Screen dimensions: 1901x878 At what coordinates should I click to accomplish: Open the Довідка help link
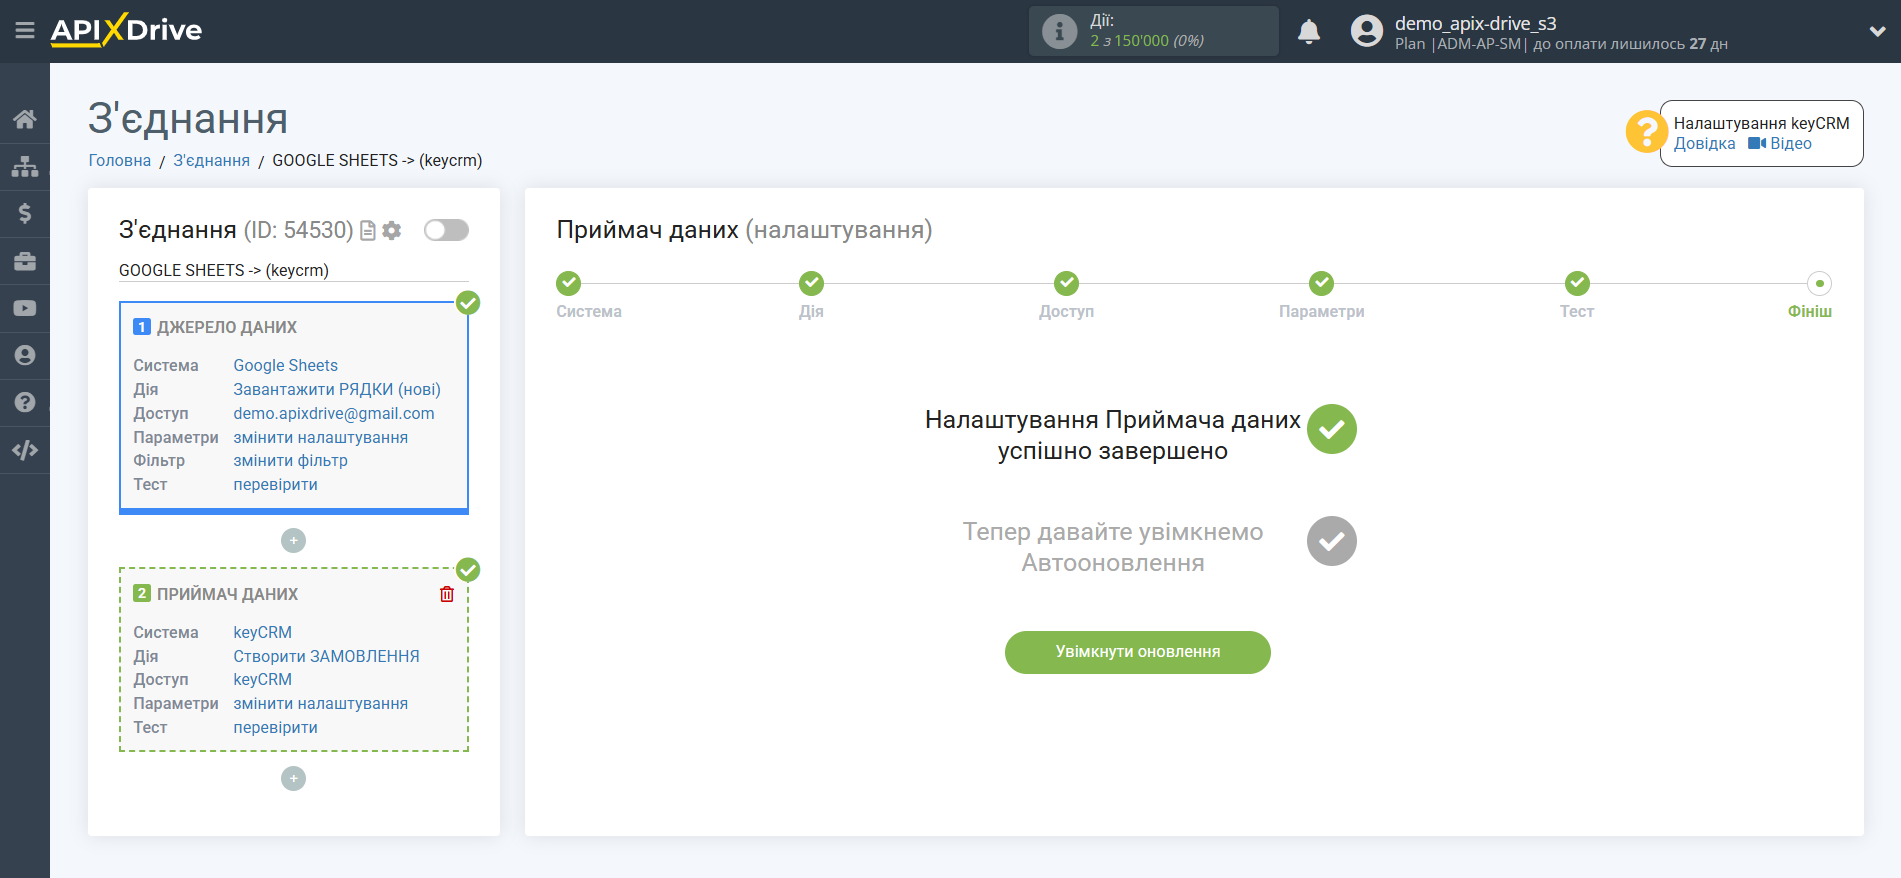coord(1704,143)
